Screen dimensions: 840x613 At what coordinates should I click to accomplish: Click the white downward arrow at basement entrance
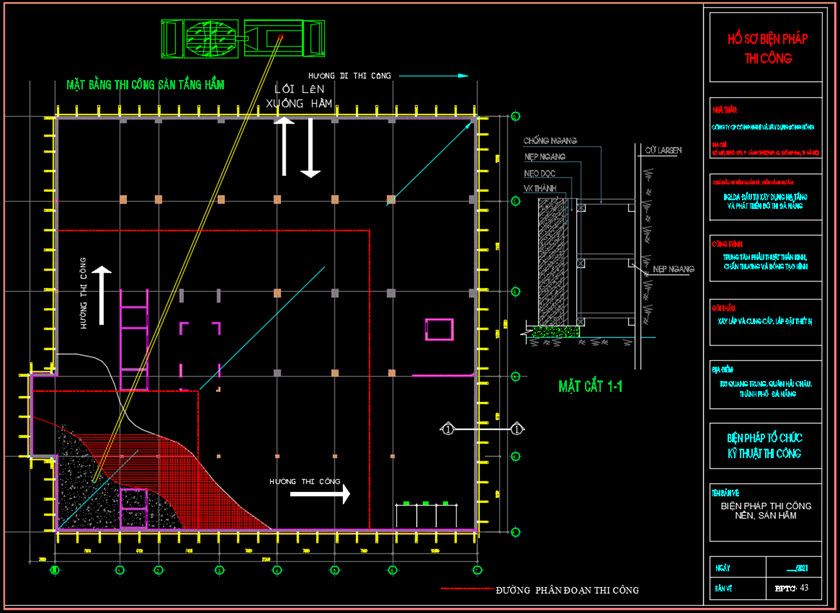pos(311,147)
